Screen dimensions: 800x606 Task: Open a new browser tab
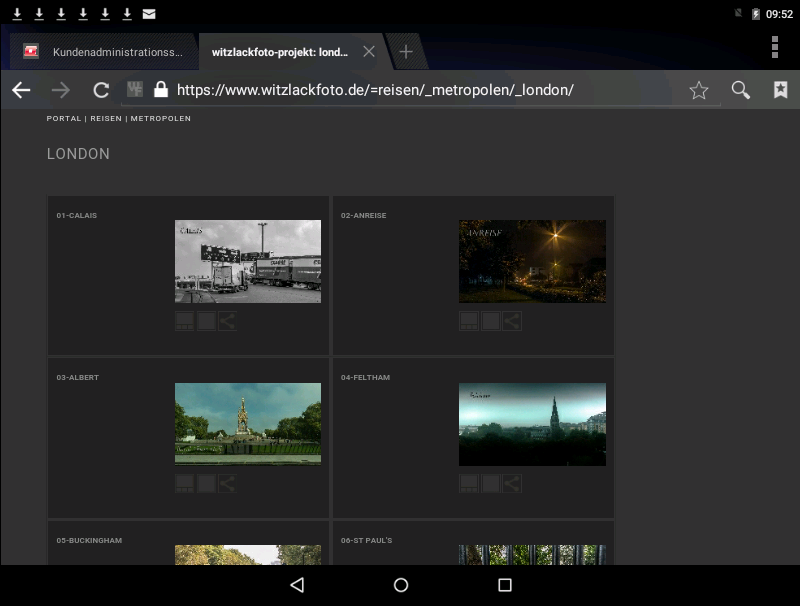405,52
